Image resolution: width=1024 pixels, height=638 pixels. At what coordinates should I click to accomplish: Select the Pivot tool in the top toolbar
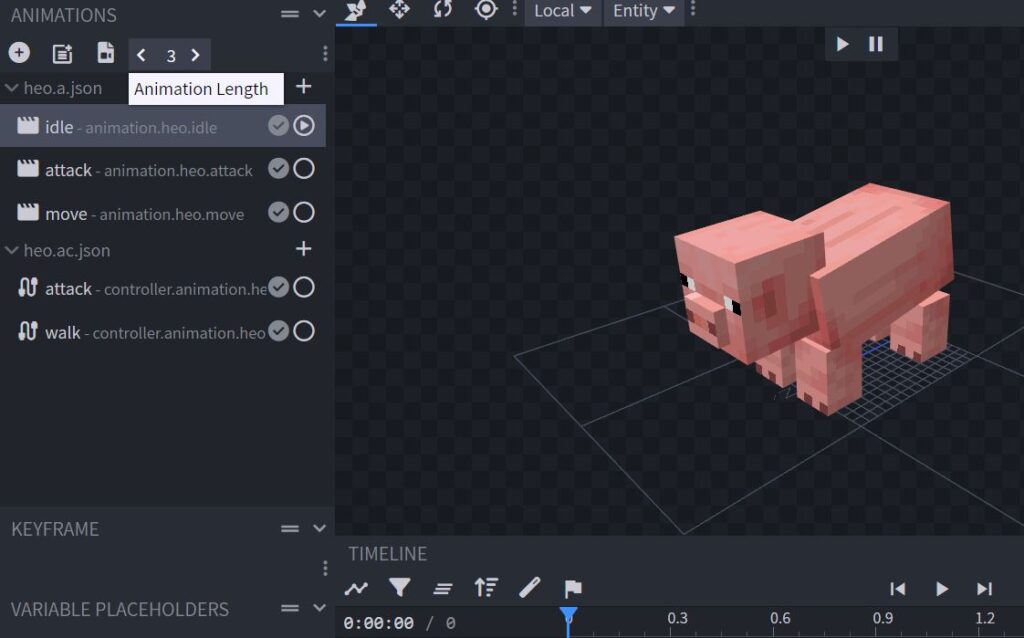[486, 10]
